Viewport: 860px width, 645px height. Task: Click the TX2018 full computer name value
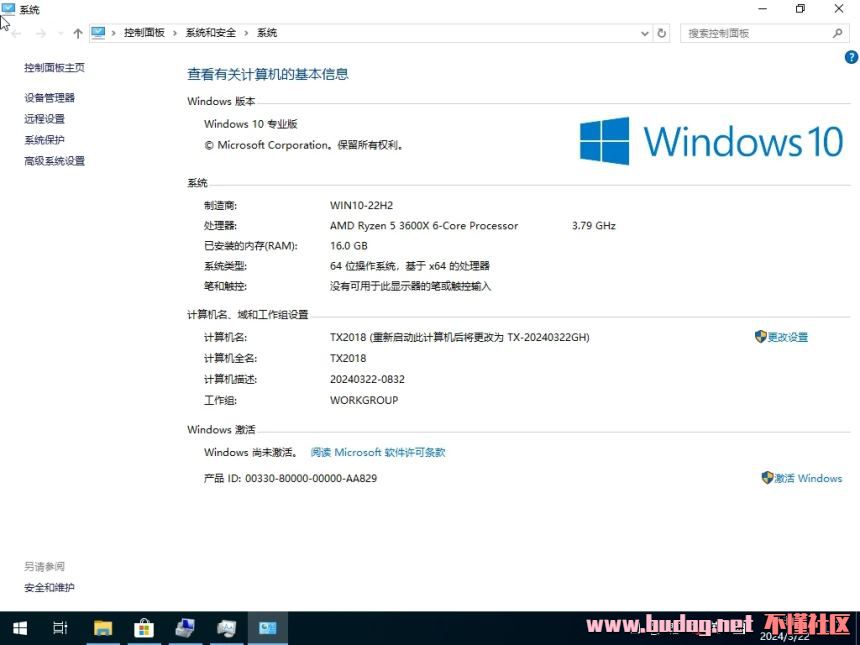pos(348,358)
